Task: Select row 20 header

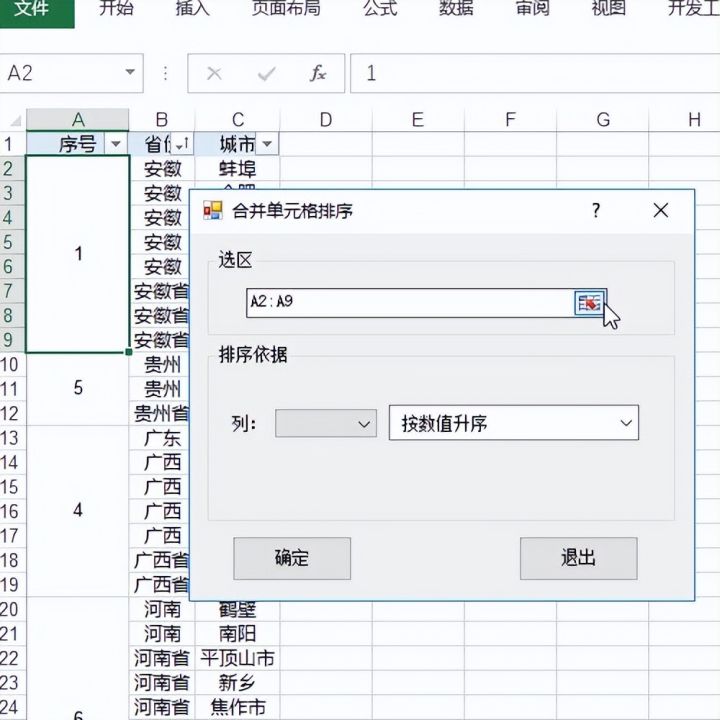Action: tap(12, 609)
